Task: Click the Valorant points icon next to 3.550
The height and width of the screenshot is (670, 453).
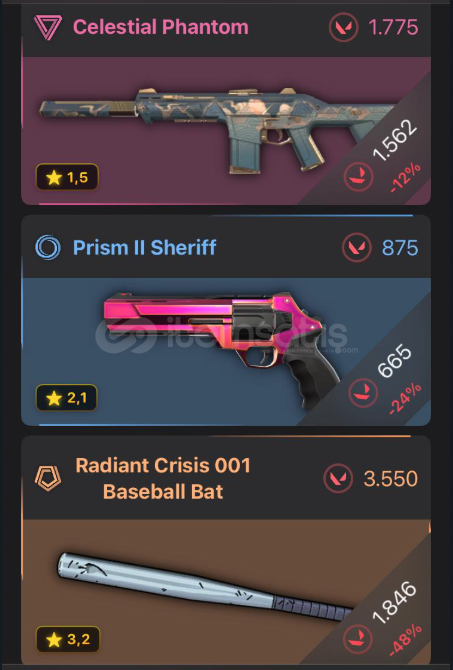Action: [338, 479]
